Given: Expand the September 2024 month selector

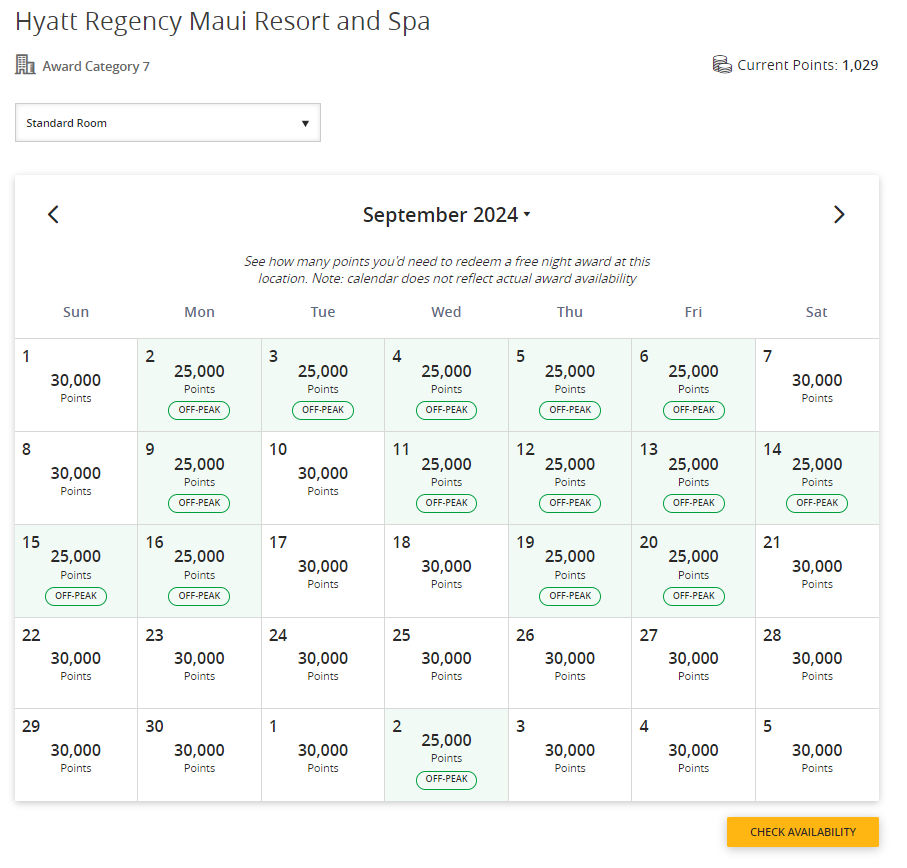Looking at the screenshot, I should 446,215.
